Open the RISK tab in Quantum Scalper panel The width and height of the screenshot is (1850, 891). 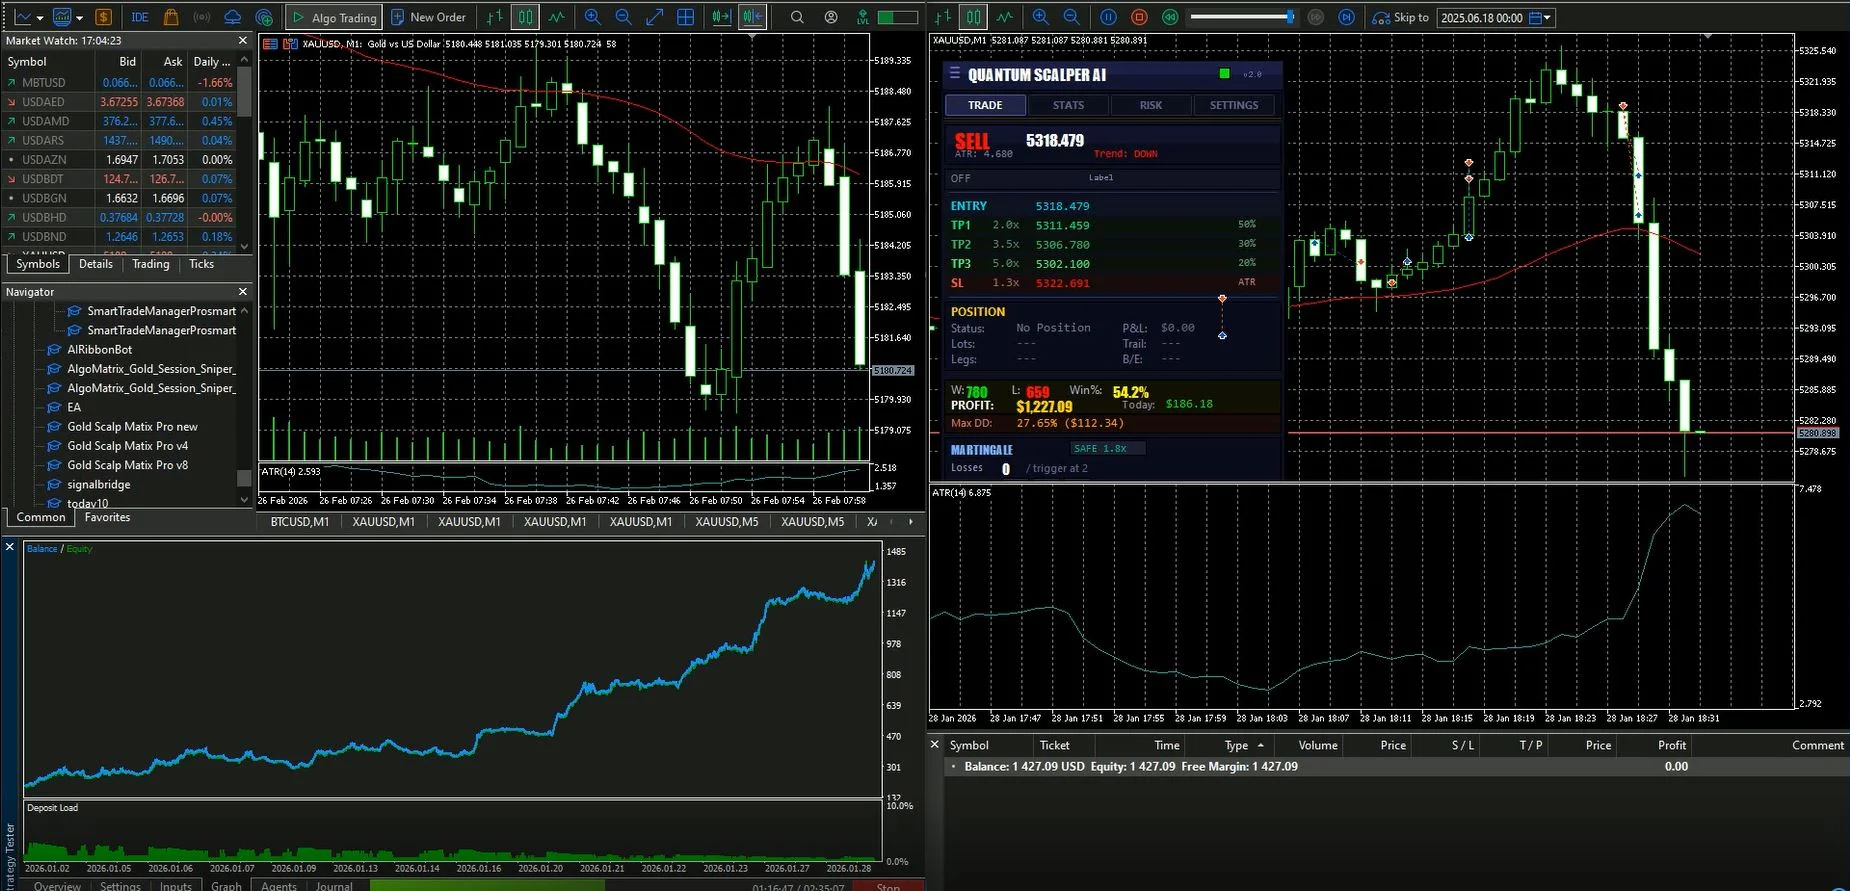pos(1151,105)
